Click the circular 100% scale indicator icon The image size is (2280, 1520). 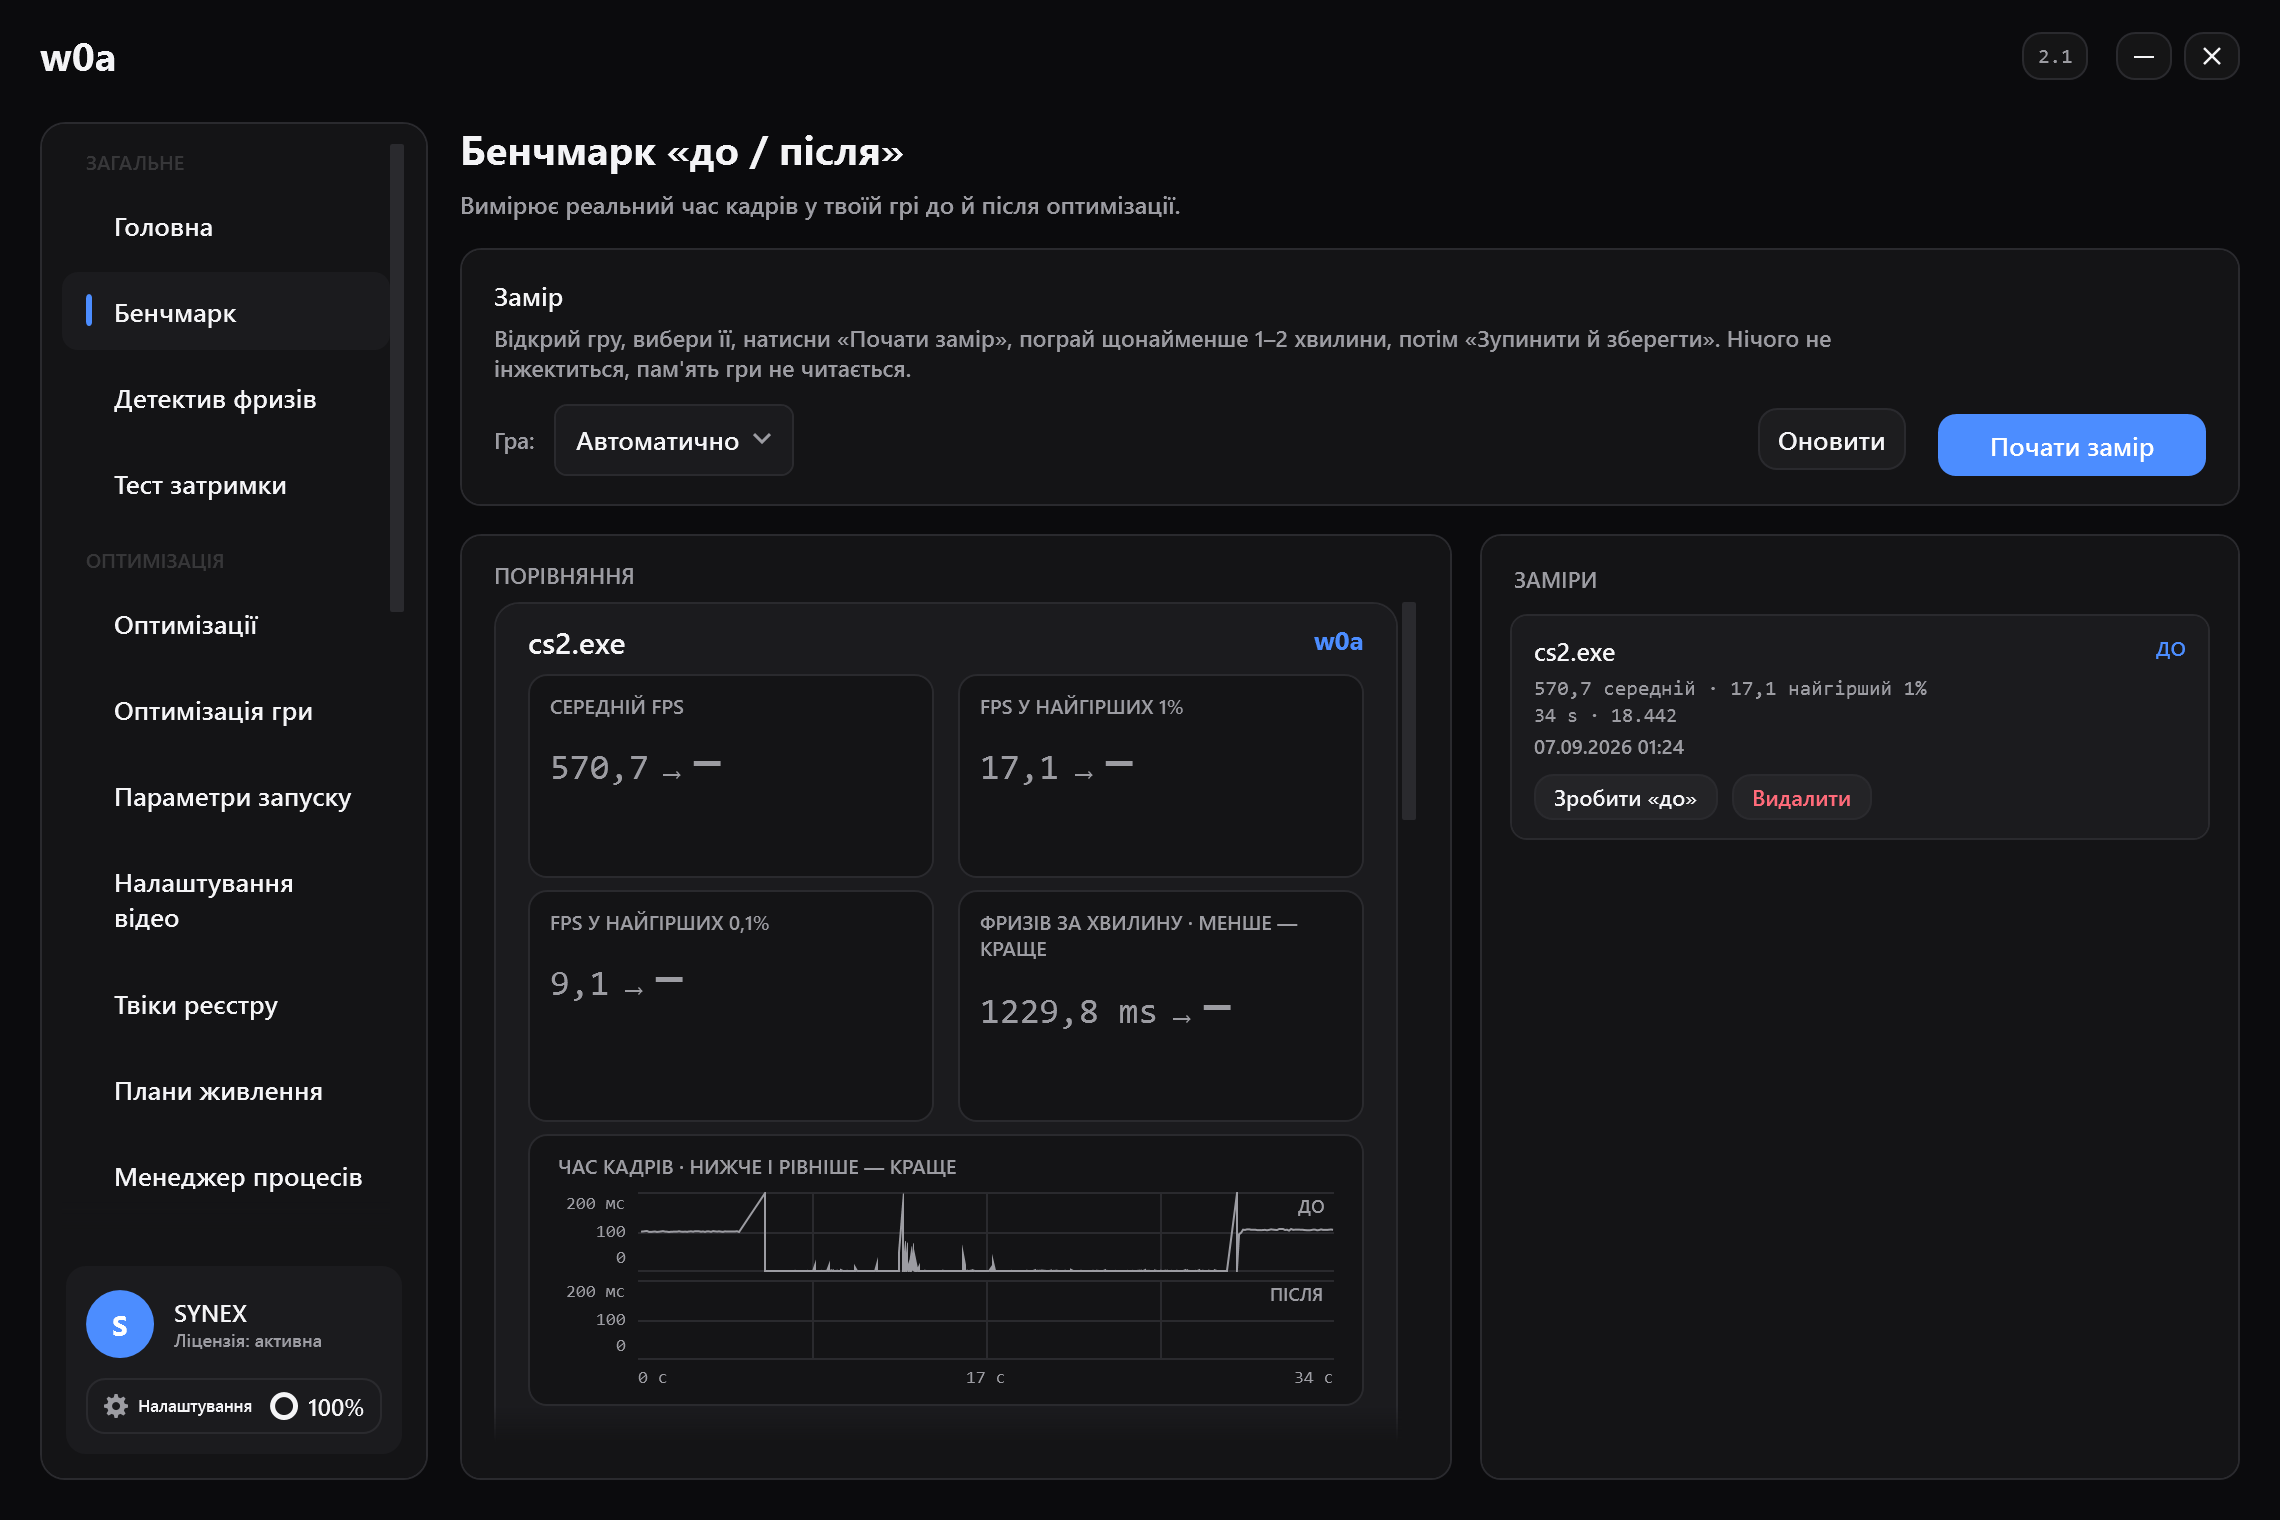284,1406
